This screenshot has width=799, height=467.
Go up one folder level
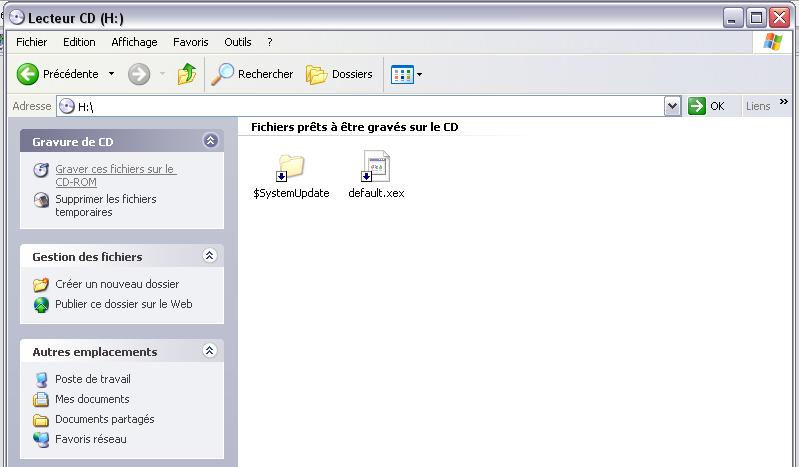[187, 74]
